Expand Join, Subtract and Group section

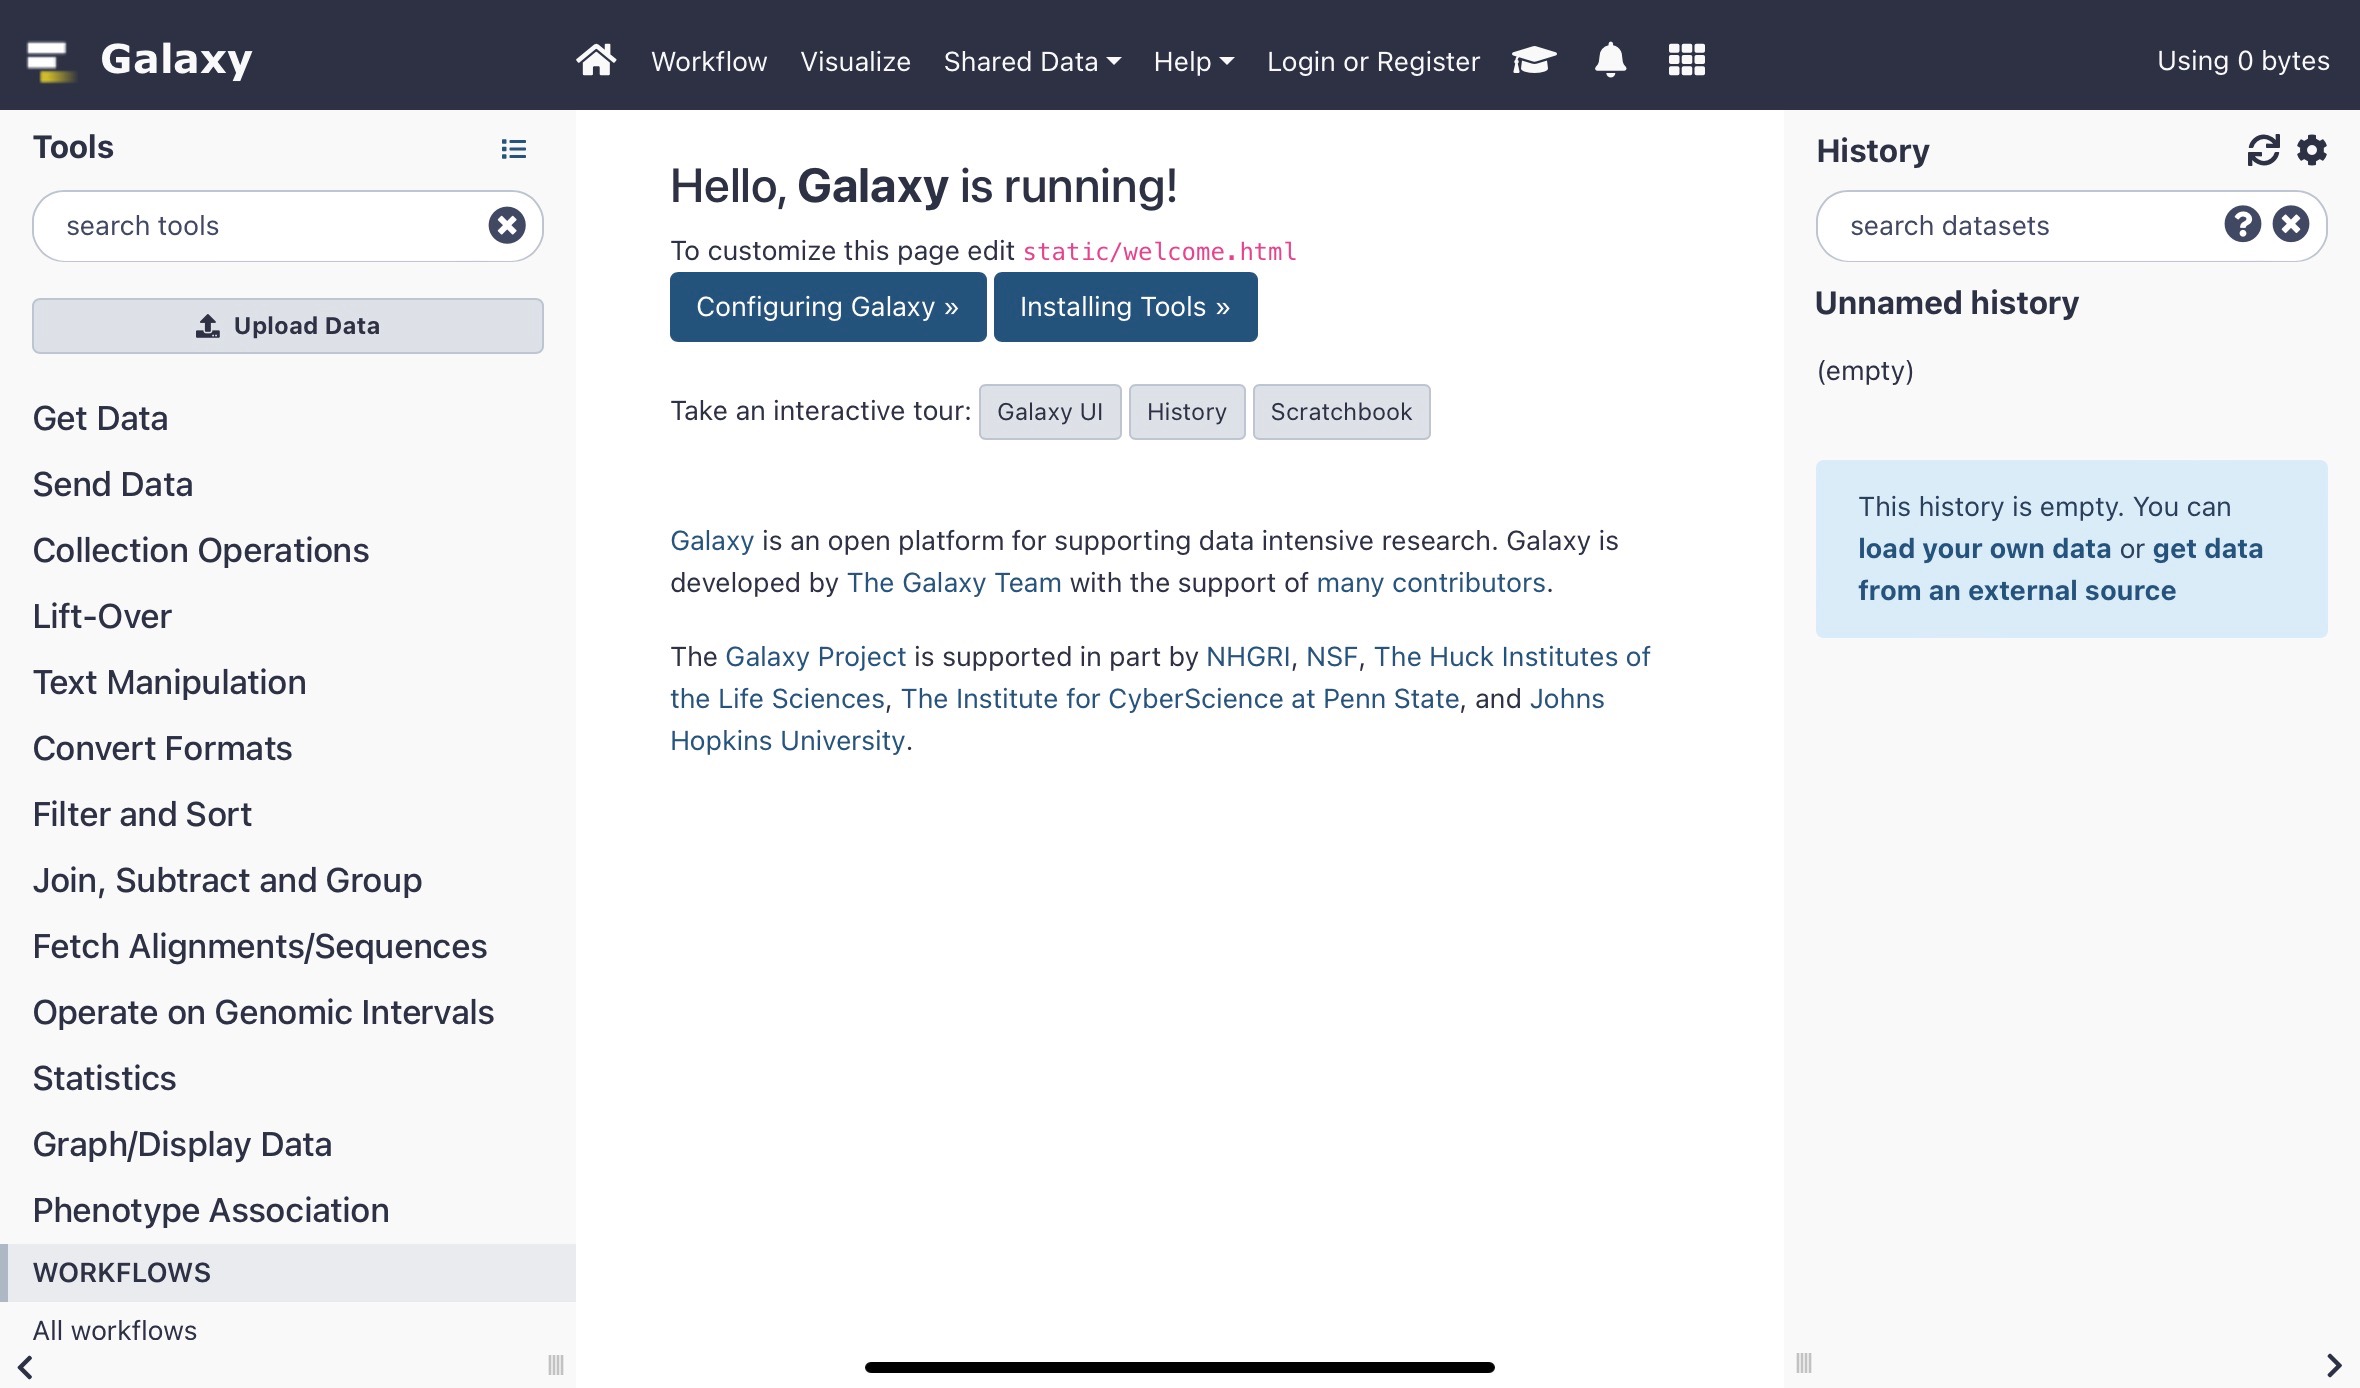tap(228, 880)
